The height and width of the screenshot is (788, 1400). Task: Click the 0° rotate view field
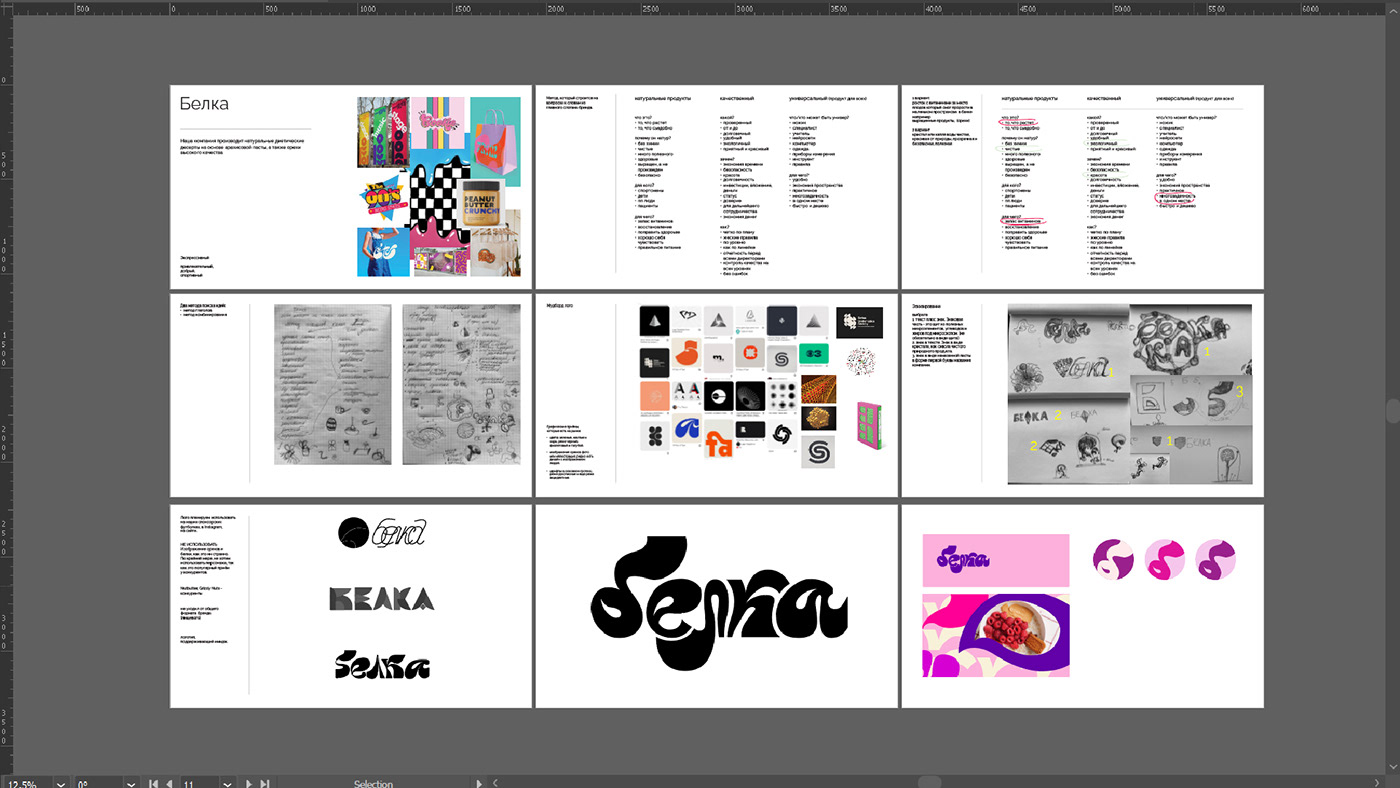[97, 783]
